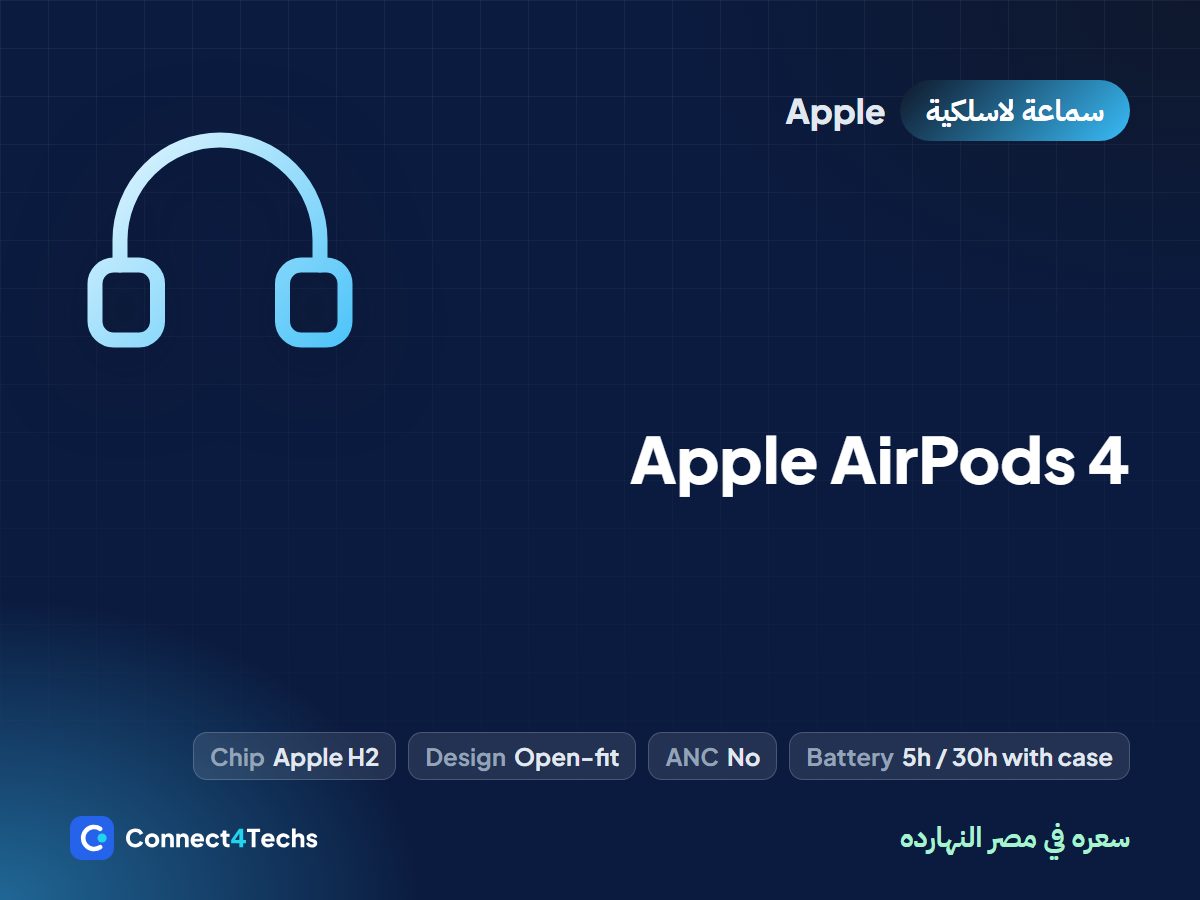The height and width of the screenshot is (900, 1200).
Task: Click the Arabic wireless headphone category badge
Action: pyautogui.click(x=1015, y=110)
